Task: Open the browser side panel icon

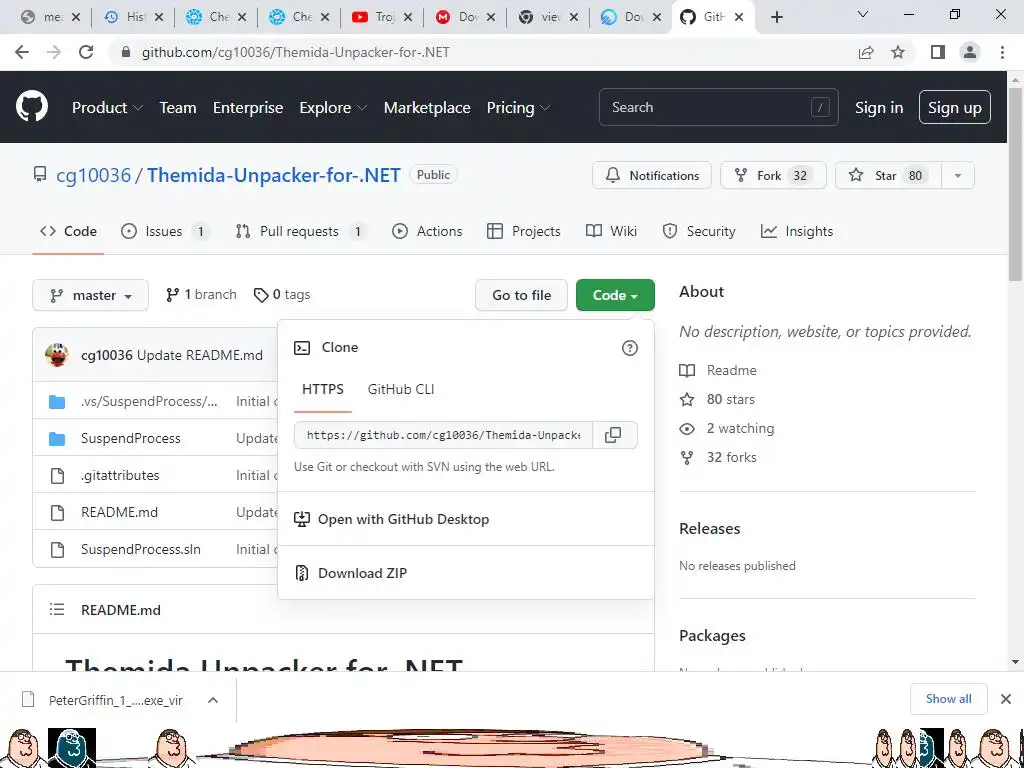Action: click(938, 52)
